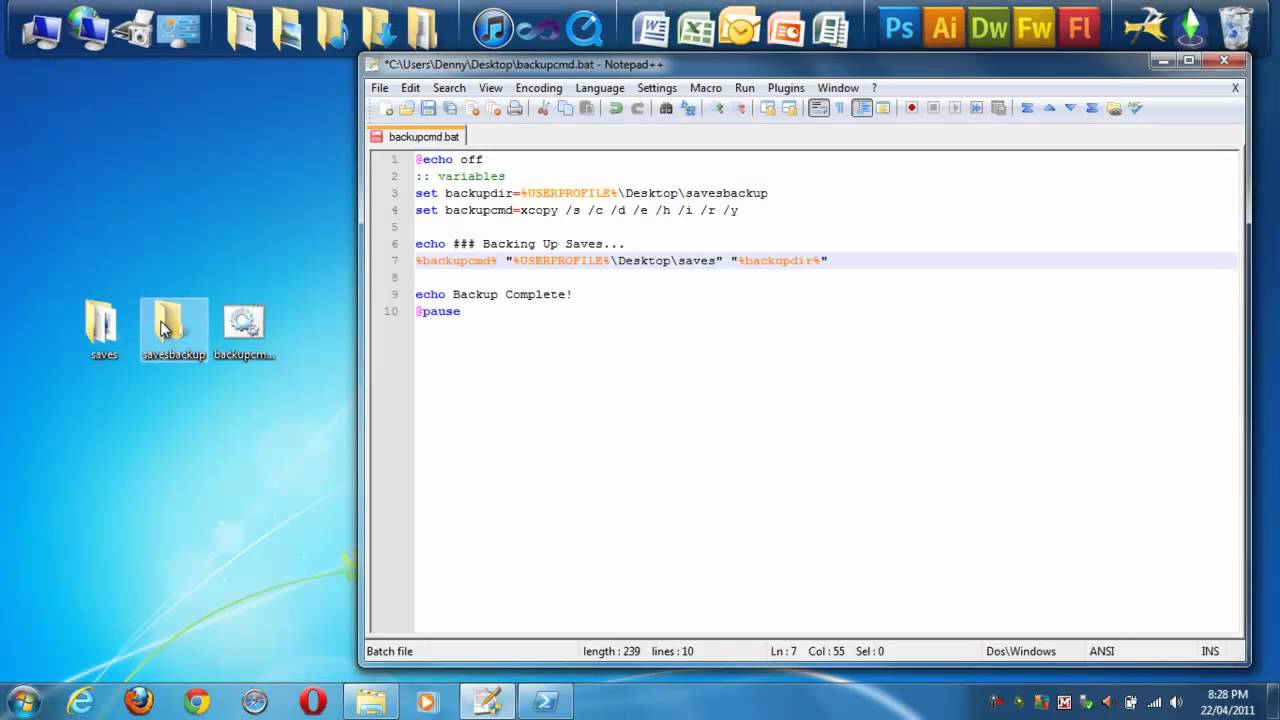Open the Macro menu
The height and width of the screenshot is (720, 1280).
coord(706,88)
